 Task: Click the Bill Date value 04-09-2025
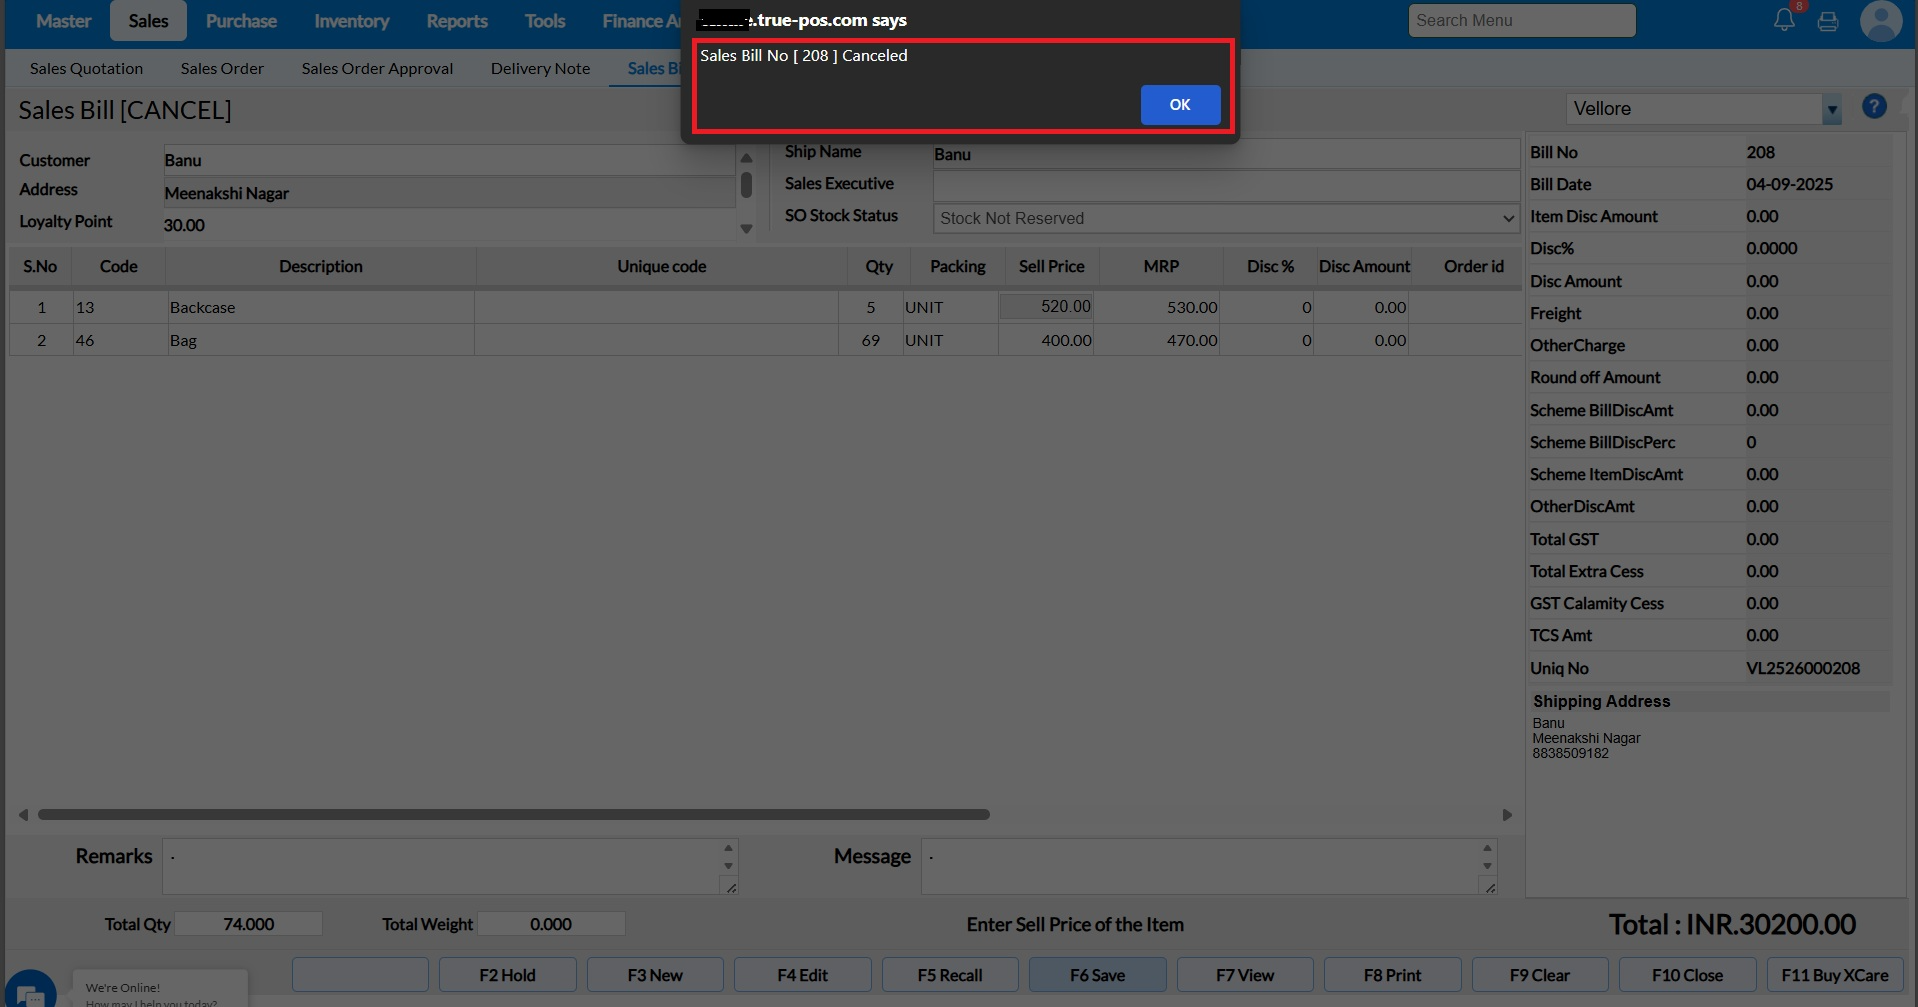pos(1789,184)
